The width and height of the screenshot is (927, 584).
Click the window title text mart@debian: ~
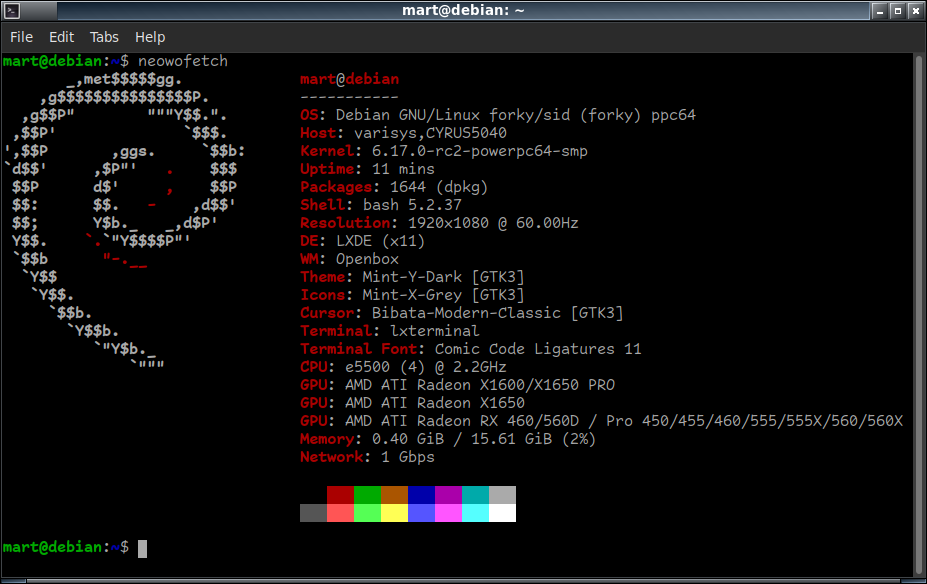point(463,11)
